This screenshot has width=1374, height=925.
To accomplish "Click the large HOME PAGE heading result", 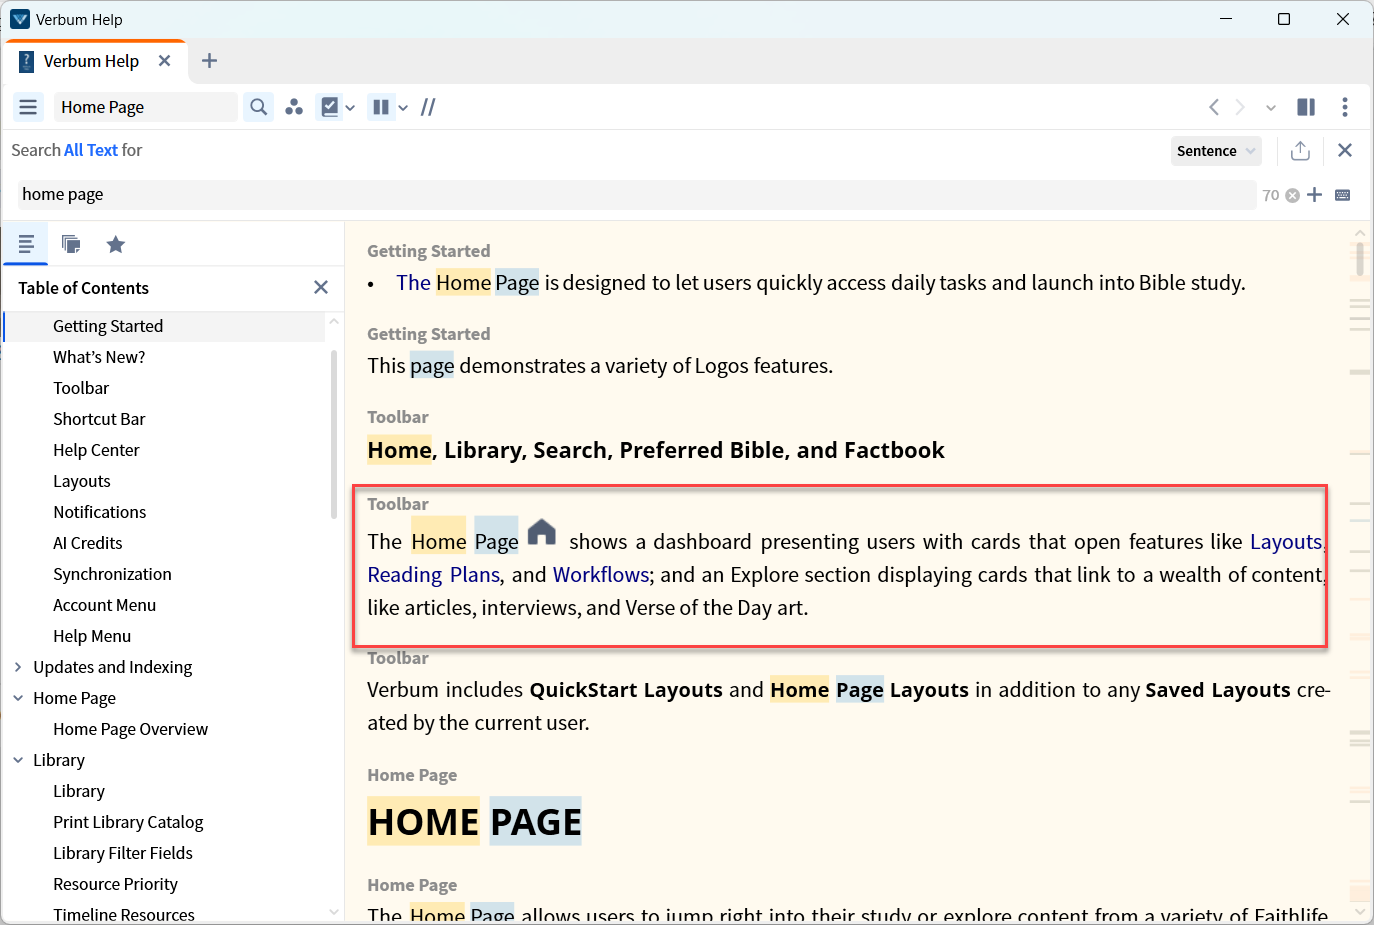I will tap(474, 822).
